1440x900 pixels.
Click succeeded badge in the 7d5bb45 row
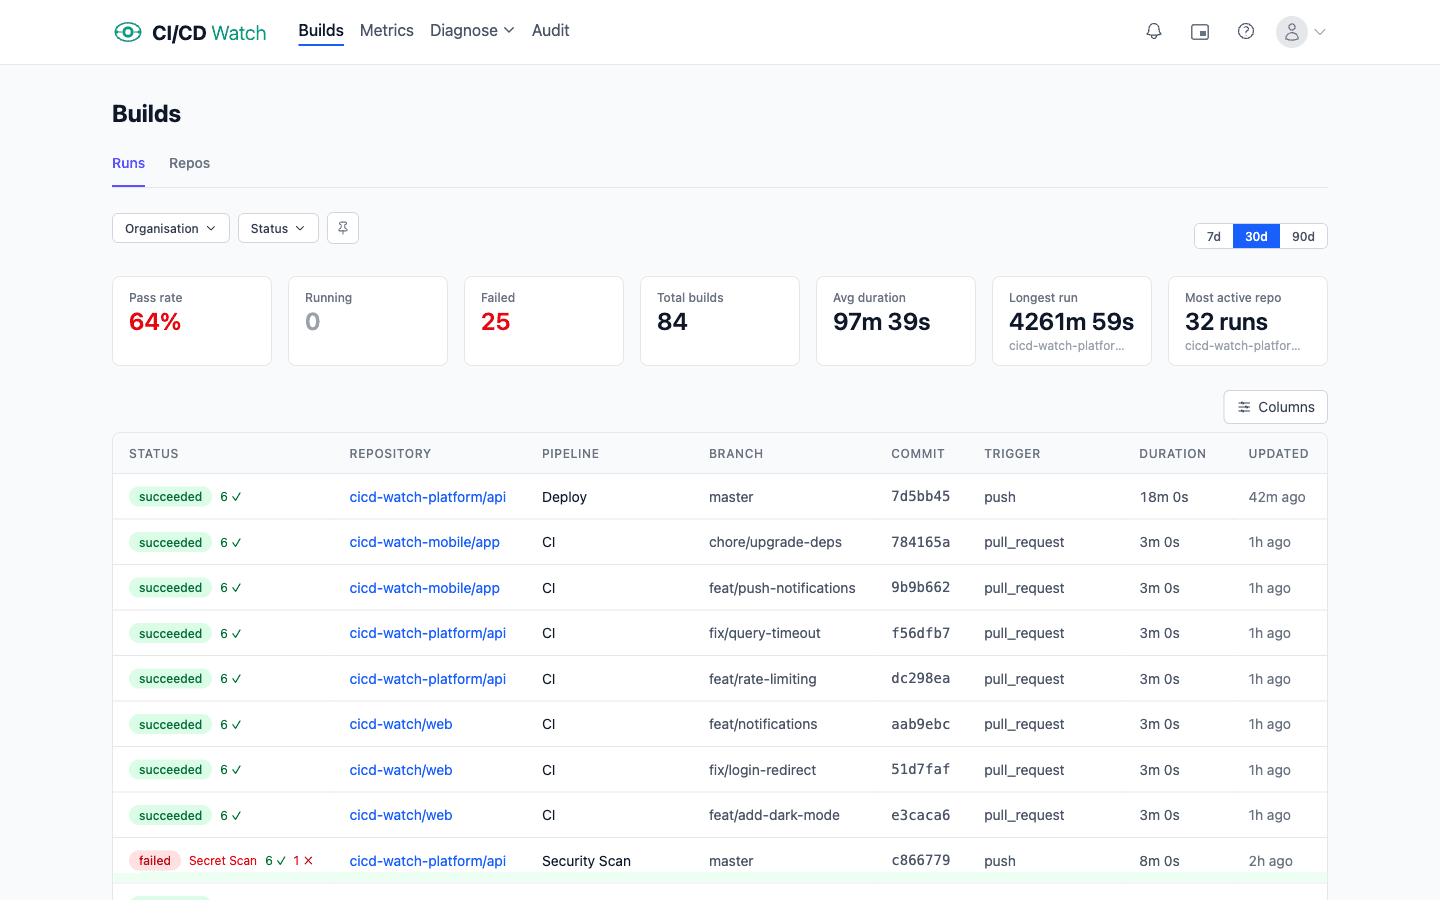click(170, 497)
